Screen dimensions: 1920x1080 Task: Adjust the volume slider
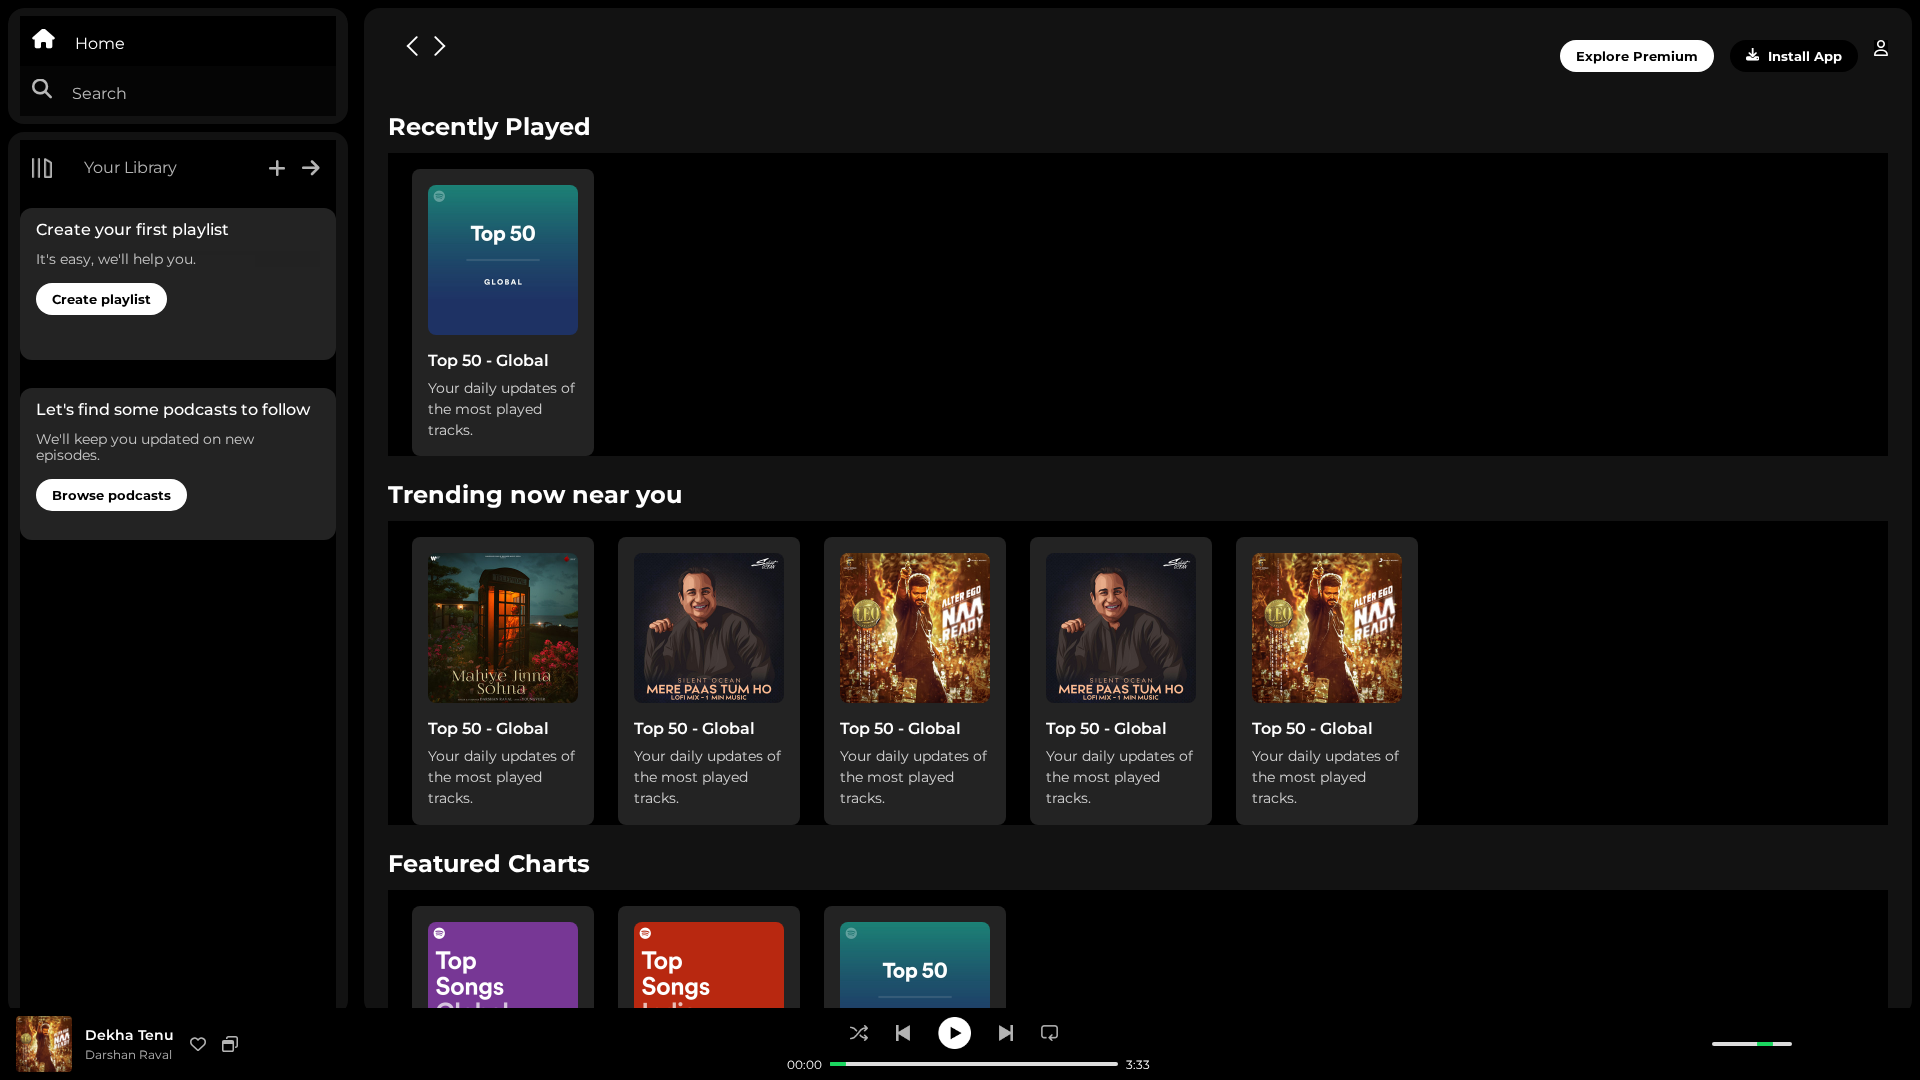pyautogui.click(x=1752, y=1044)
